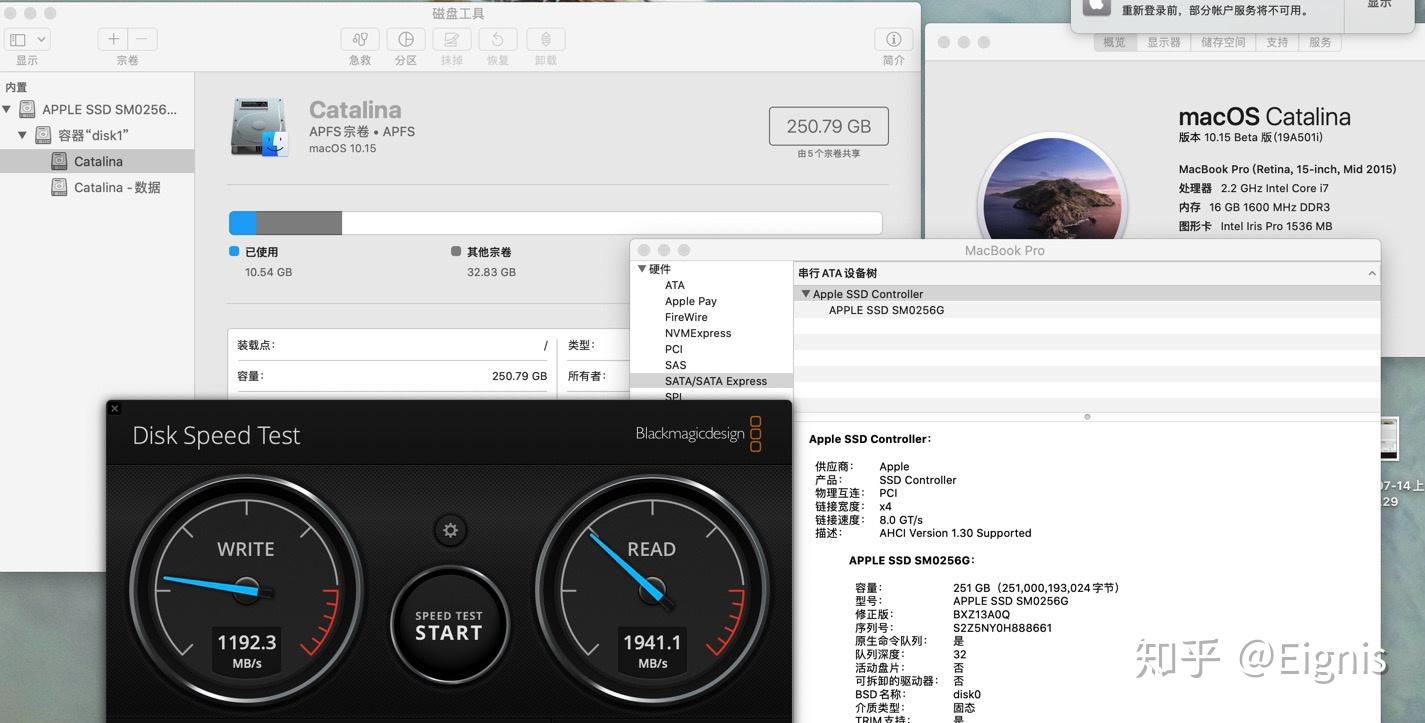
Task: Click the add volume plus button
Action: 113,39
